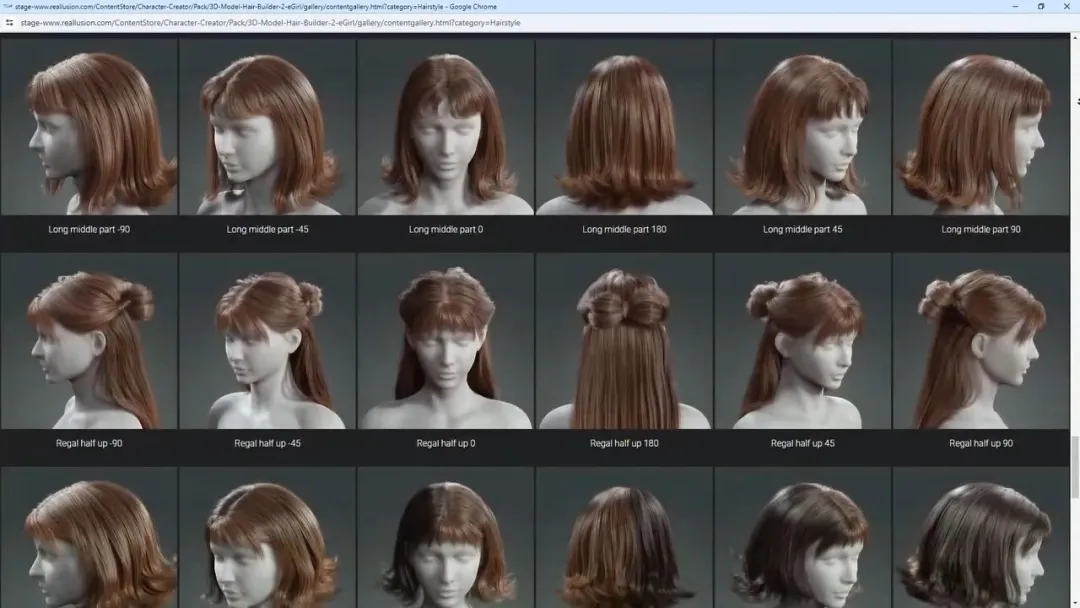Image resolution: width=1080 pixels, height=608 pixels.
Task: Open the Regal half up -90 thumbnail
Action: click(x=89, y=341)
